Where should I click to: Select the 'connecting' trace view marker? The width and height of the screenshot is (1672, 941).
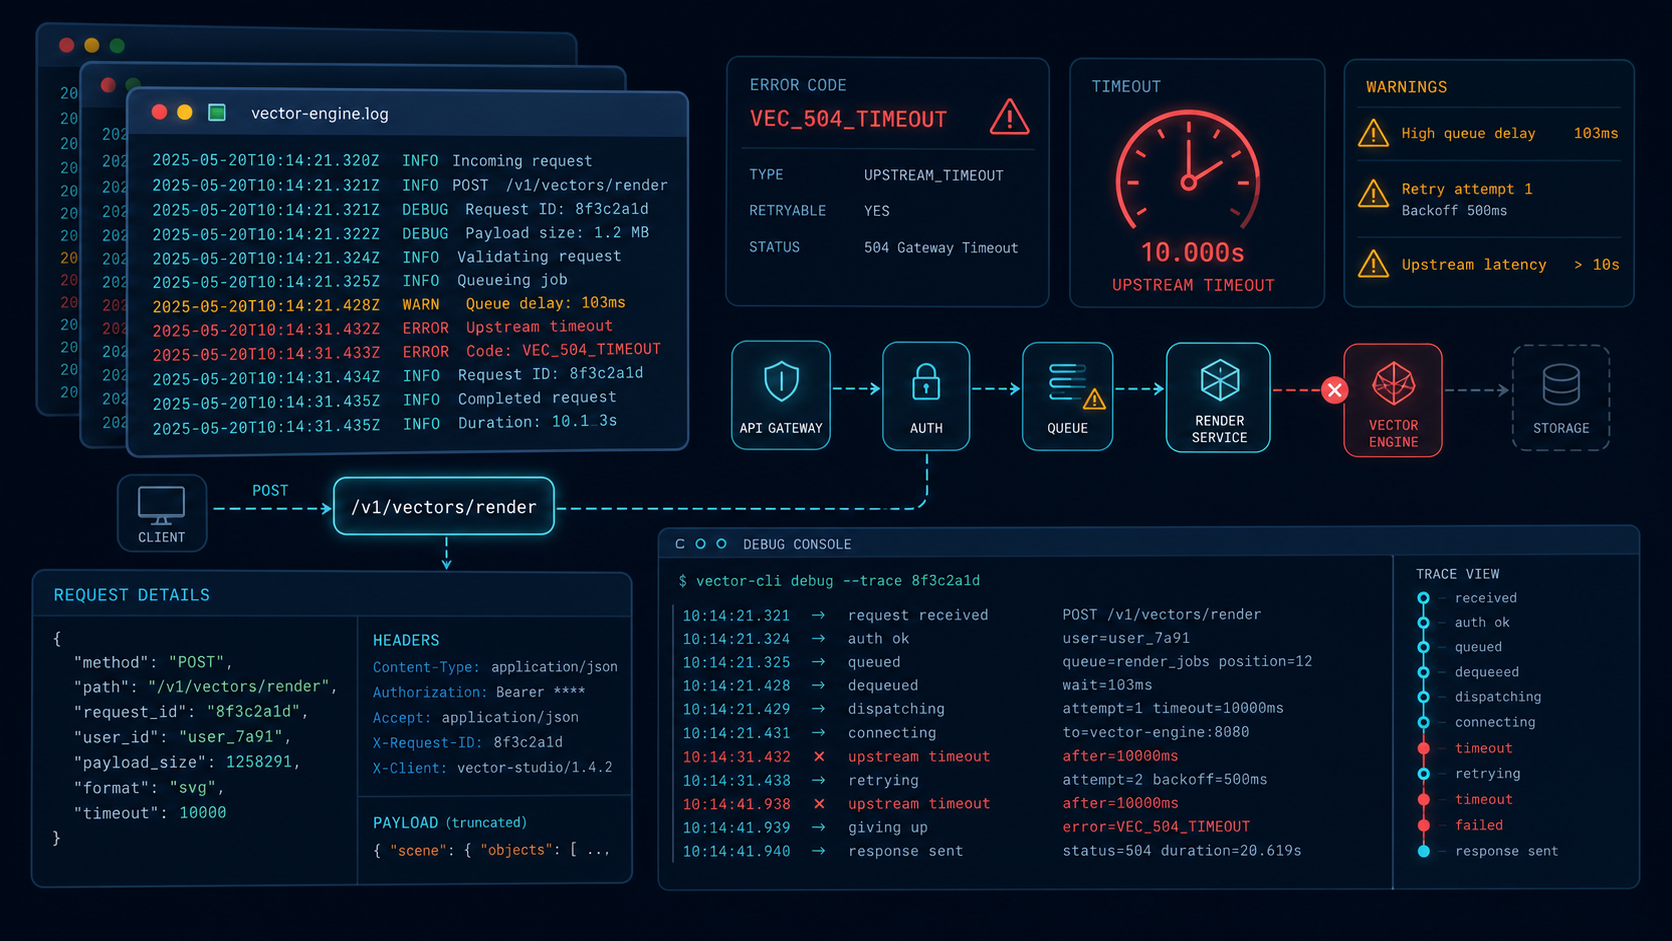pyautogui.click(x=1423, y=722)
